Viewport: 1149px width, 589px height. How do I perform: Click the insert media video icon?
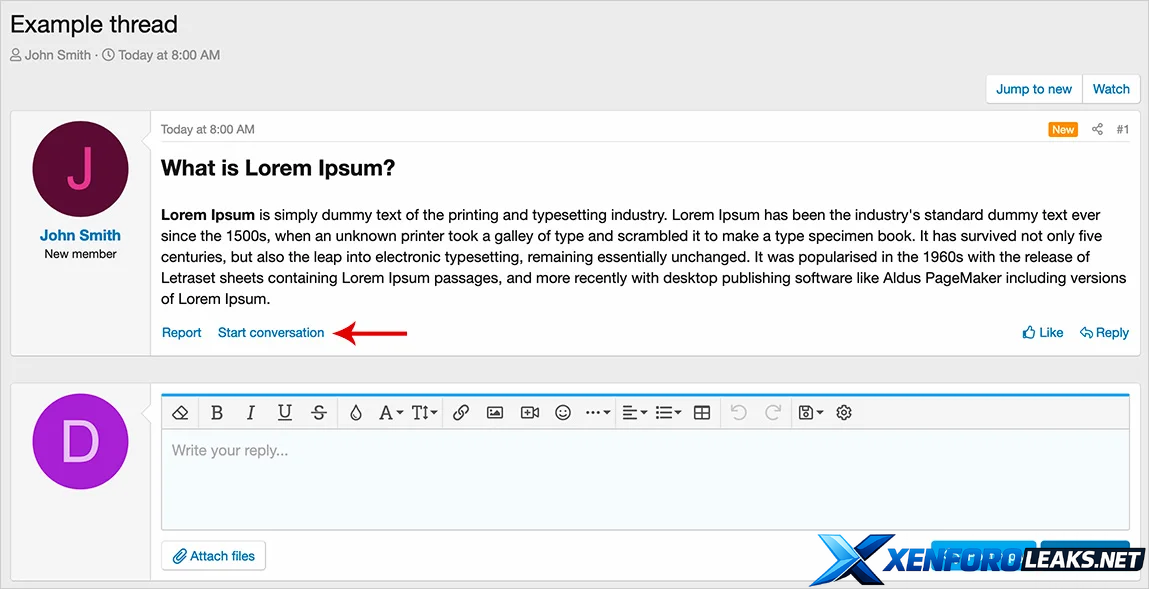530,412
